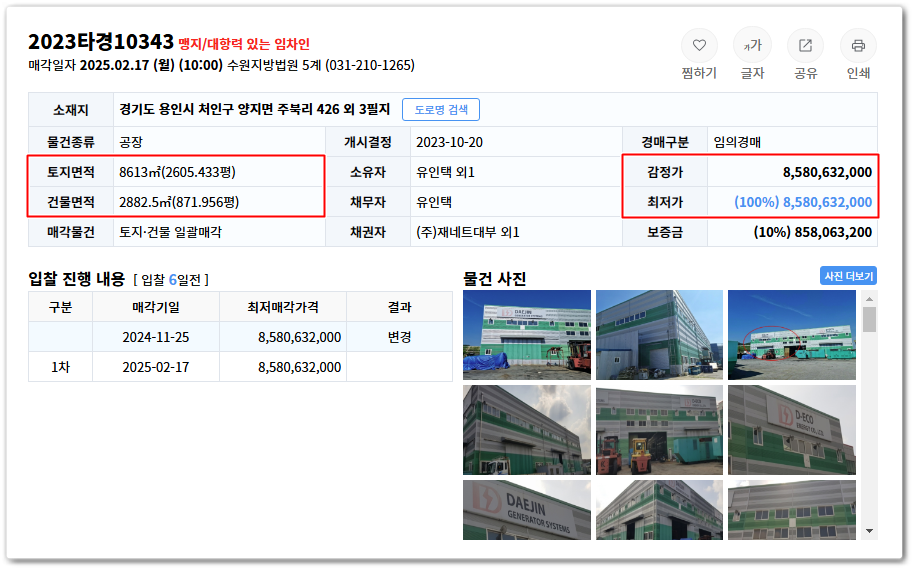Open photo of building under cloudy sky

point(526,430)
